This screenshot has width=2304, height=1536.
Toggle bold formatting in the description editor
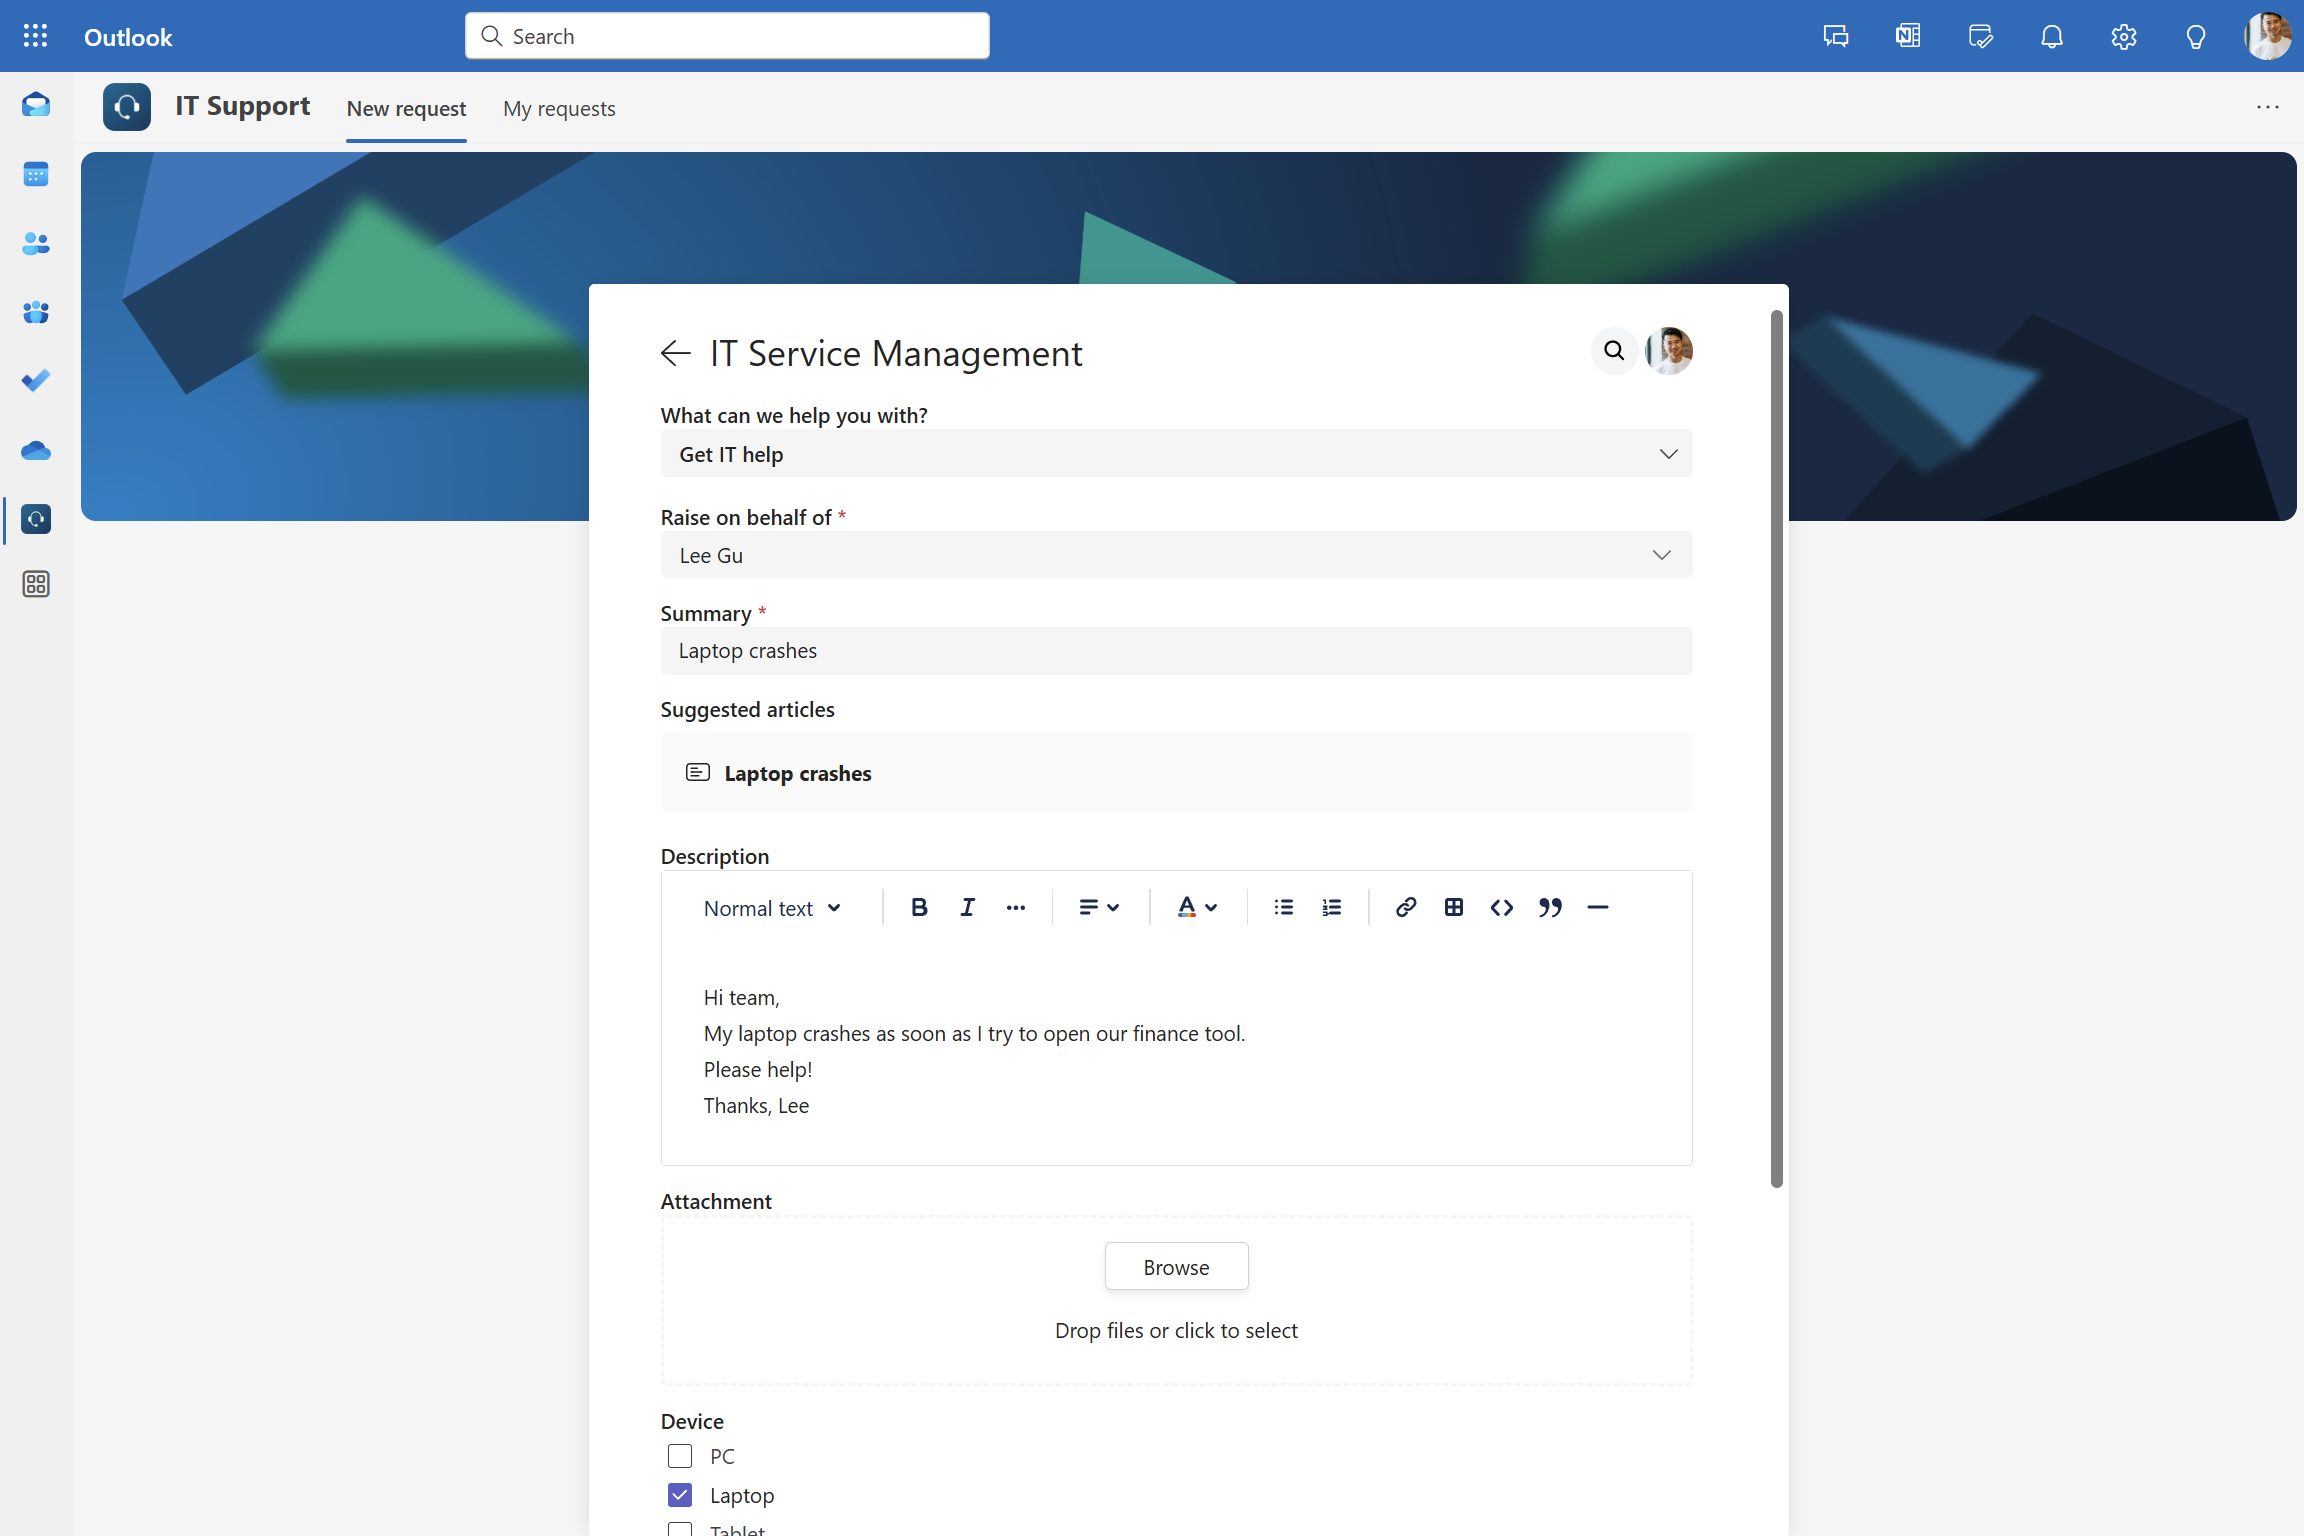pyautogui.click(x=919, y=907)
